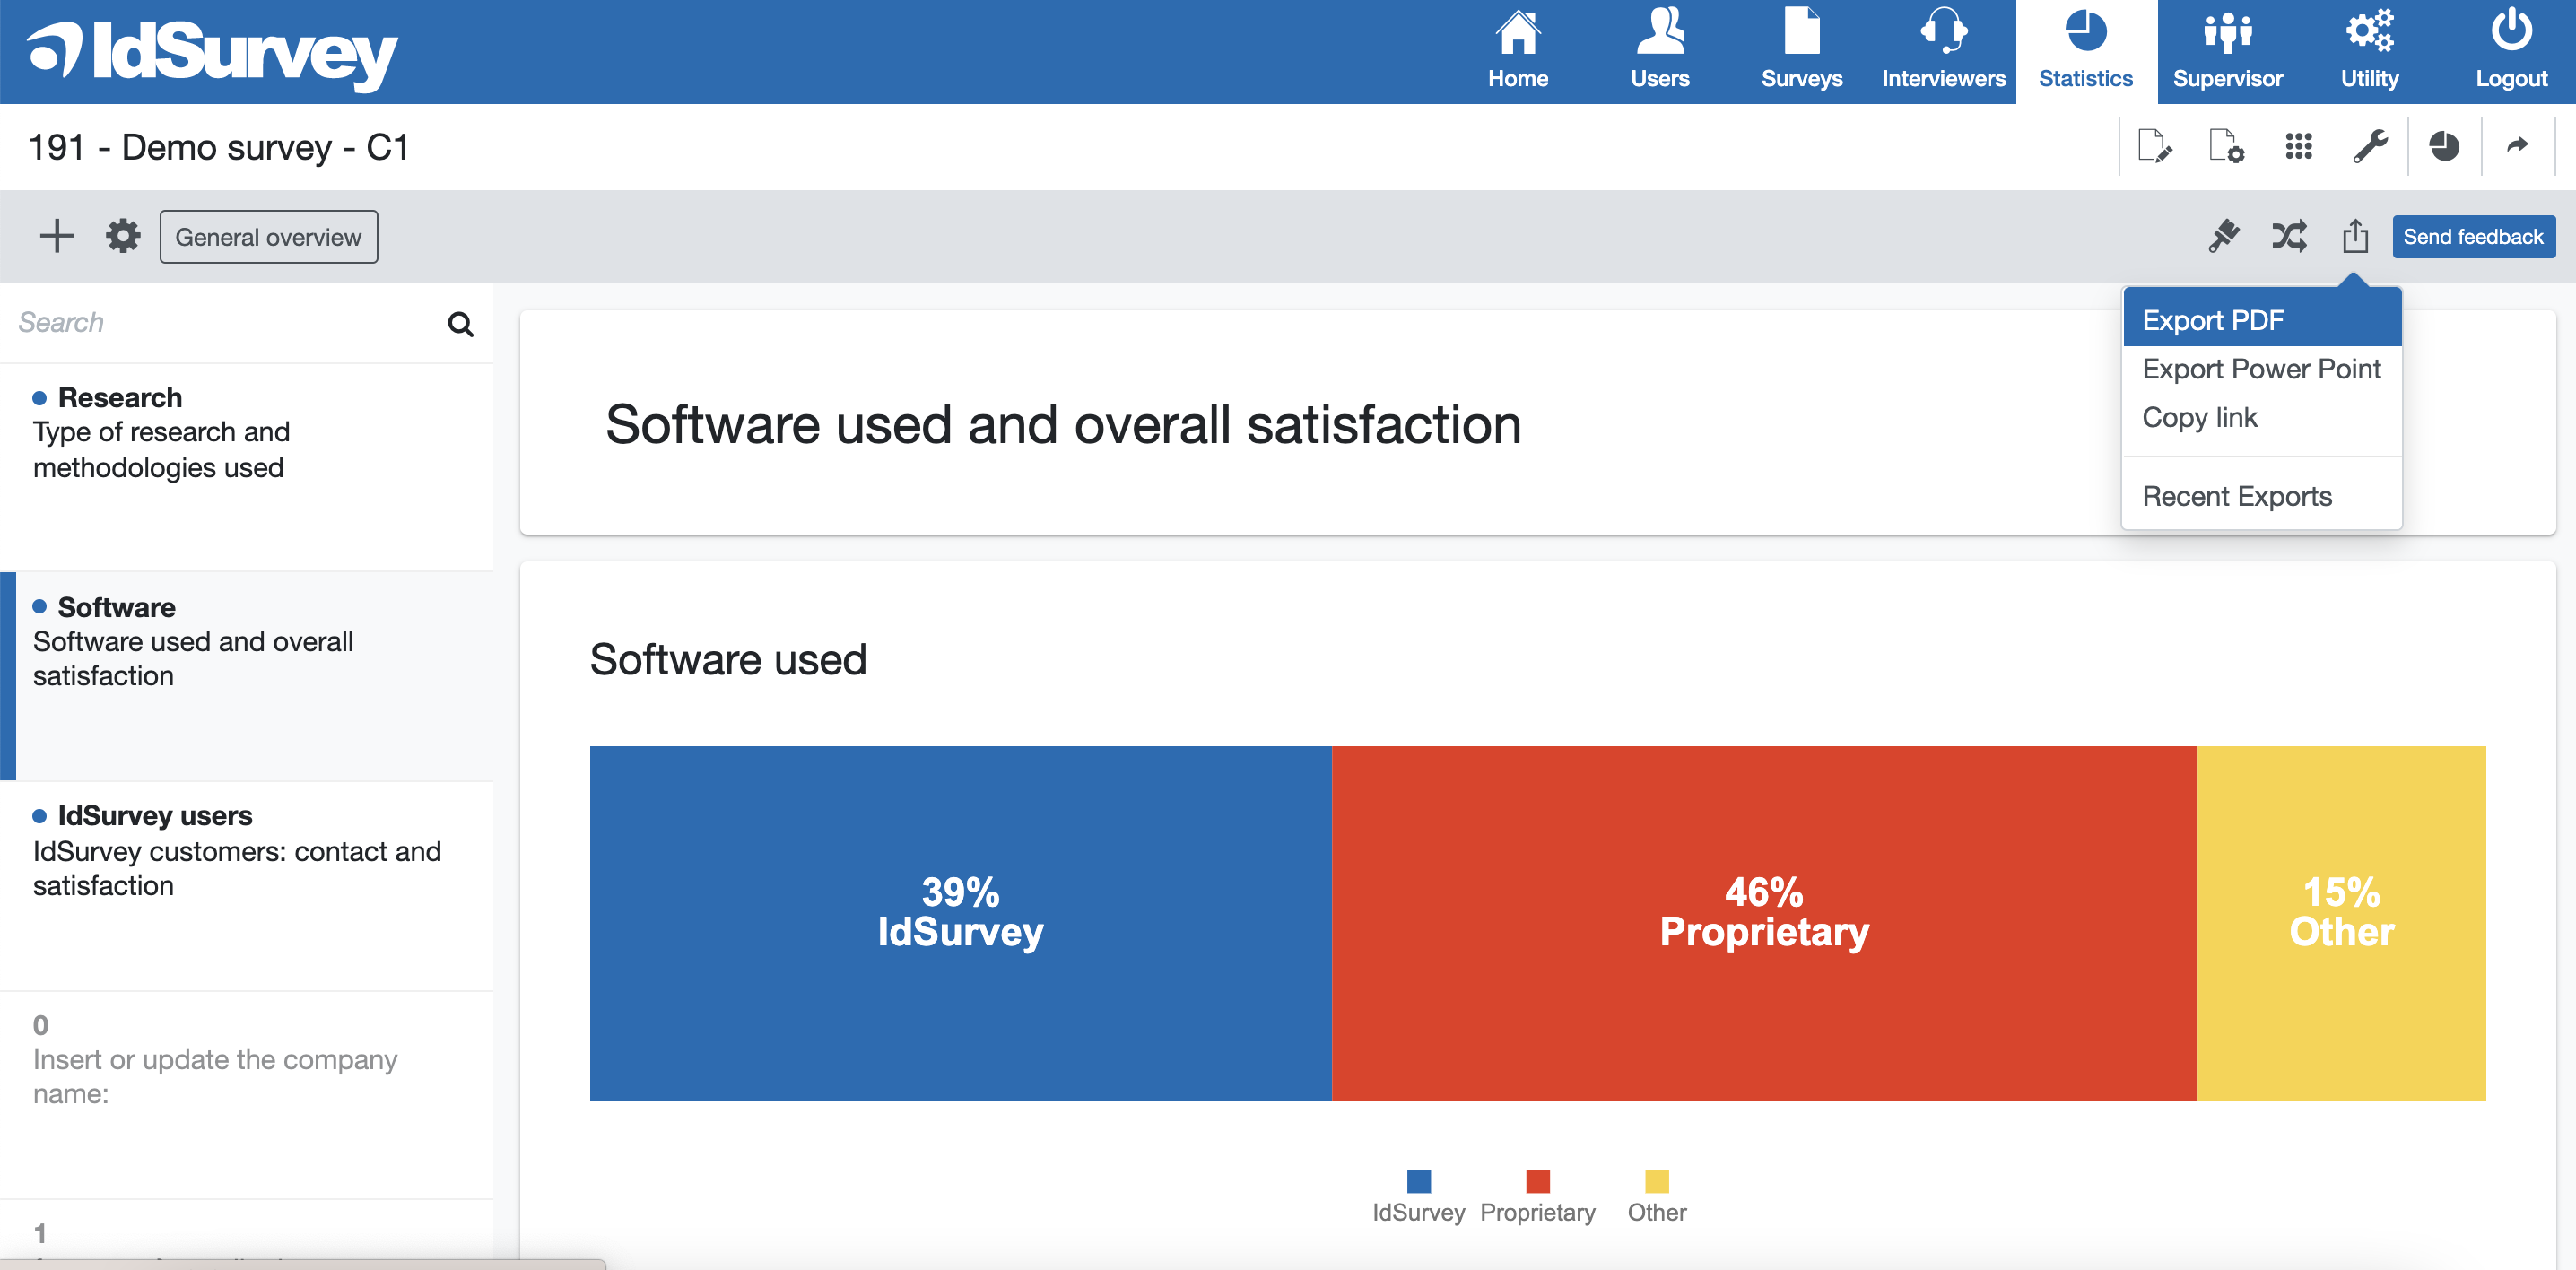Toggle the export share dropdown icon
Viewport: 2576px width, 1270px height.
coord(2355,236)
